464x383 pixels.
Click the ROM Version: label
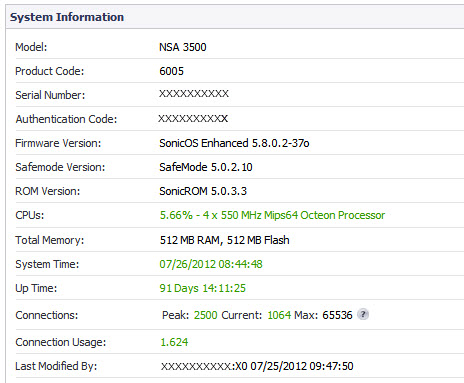48,191
